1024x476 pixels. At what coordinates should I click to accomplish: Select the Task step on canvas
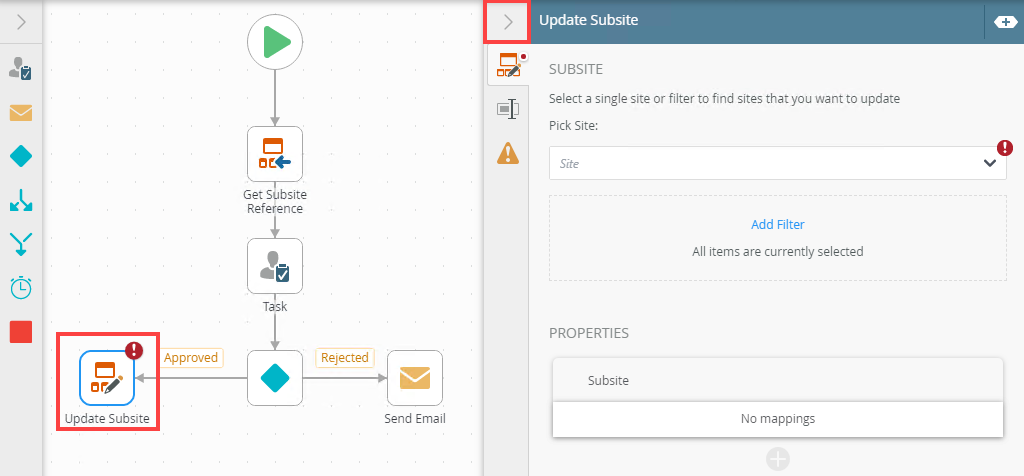[275, 266]
